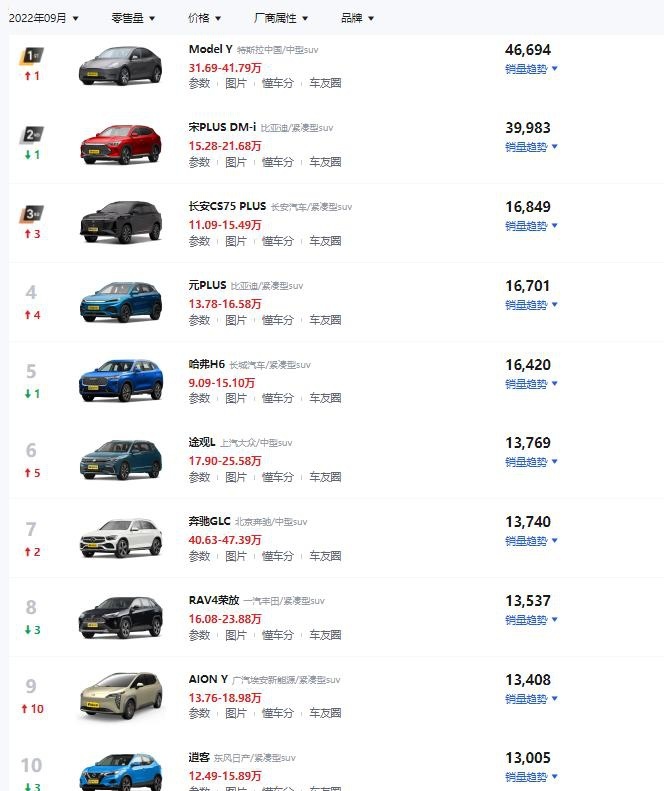Open 参数 link for 长安CS75 PLUS
This screenshot has width=664, height=791.
[199, 241]
